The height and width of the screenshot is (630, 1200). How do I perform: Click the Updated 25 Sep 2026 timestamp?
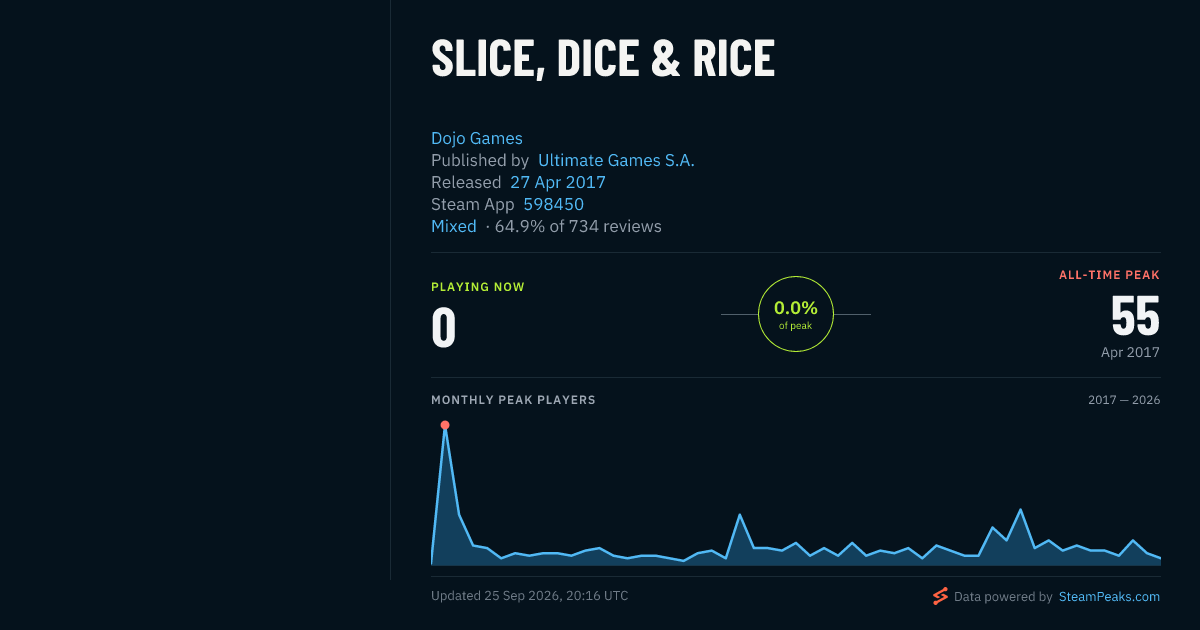point(530,596)
